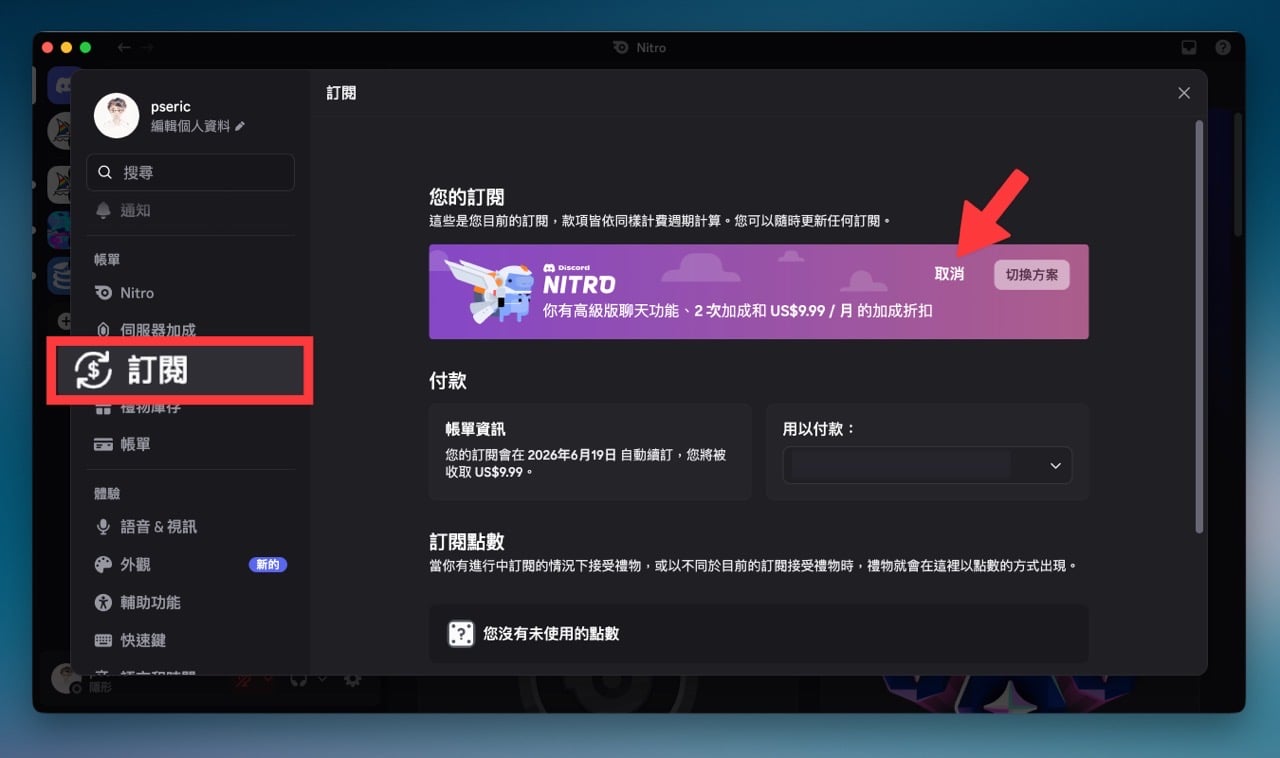Click the 體驗 sidebar section header
This screenshot has height=758, width=1280.
tap(107, 493)
